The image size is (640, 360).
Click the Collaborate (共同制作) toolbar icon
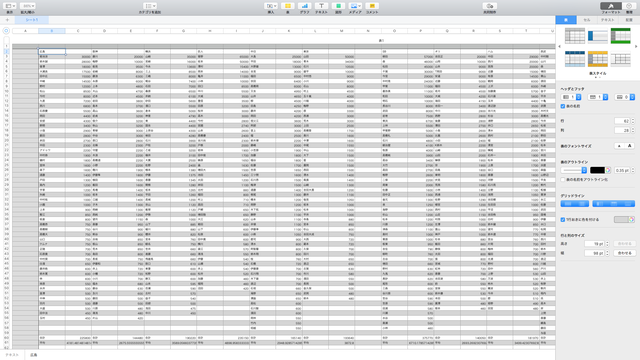(489, 6)
